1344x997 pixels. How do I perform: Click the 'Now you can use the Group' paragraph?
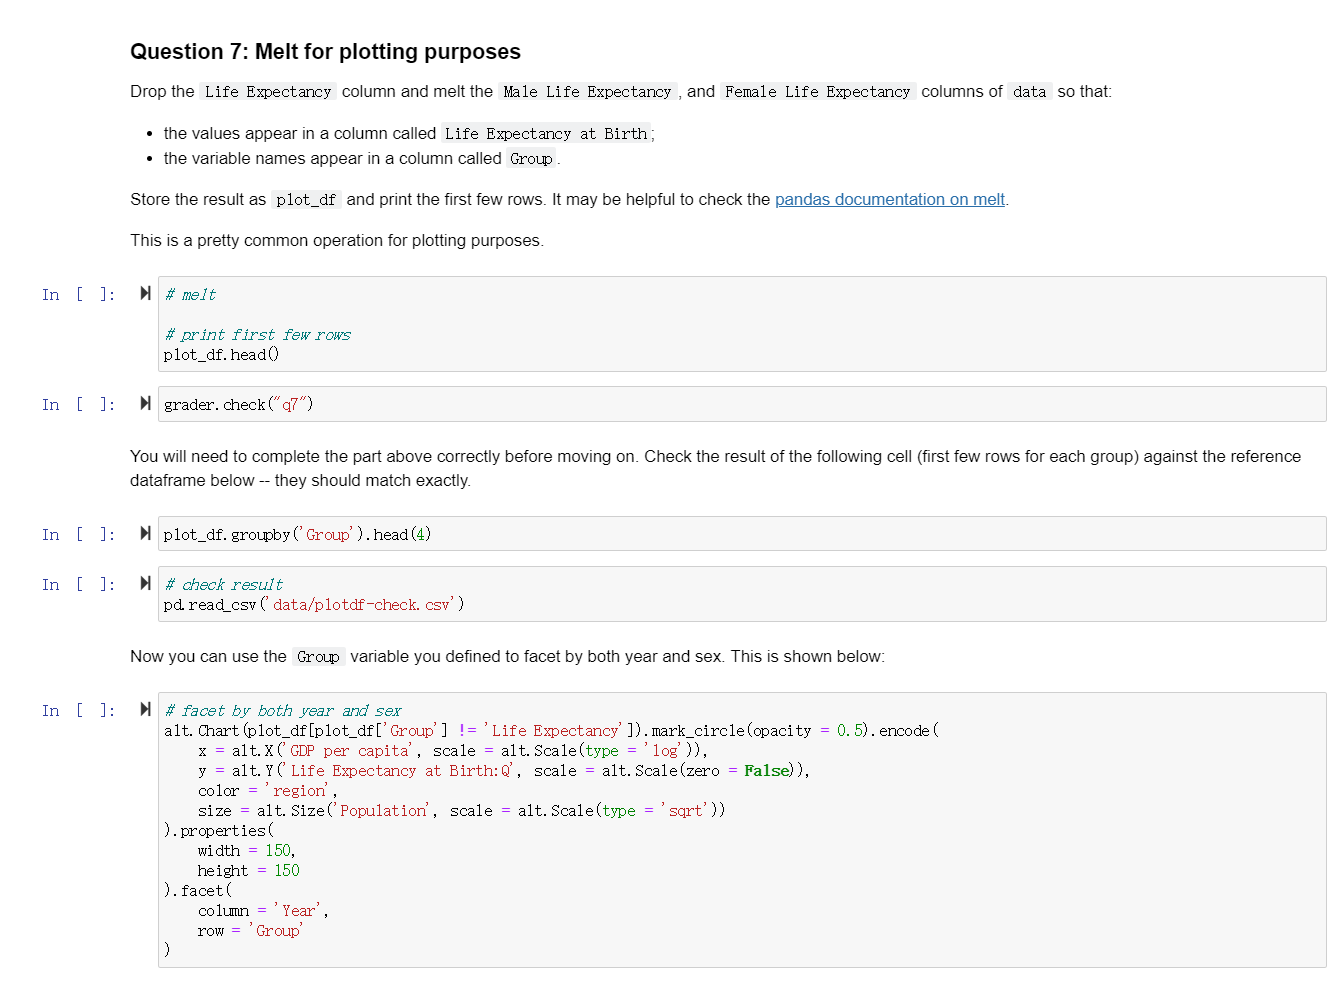tap(506, 657)
